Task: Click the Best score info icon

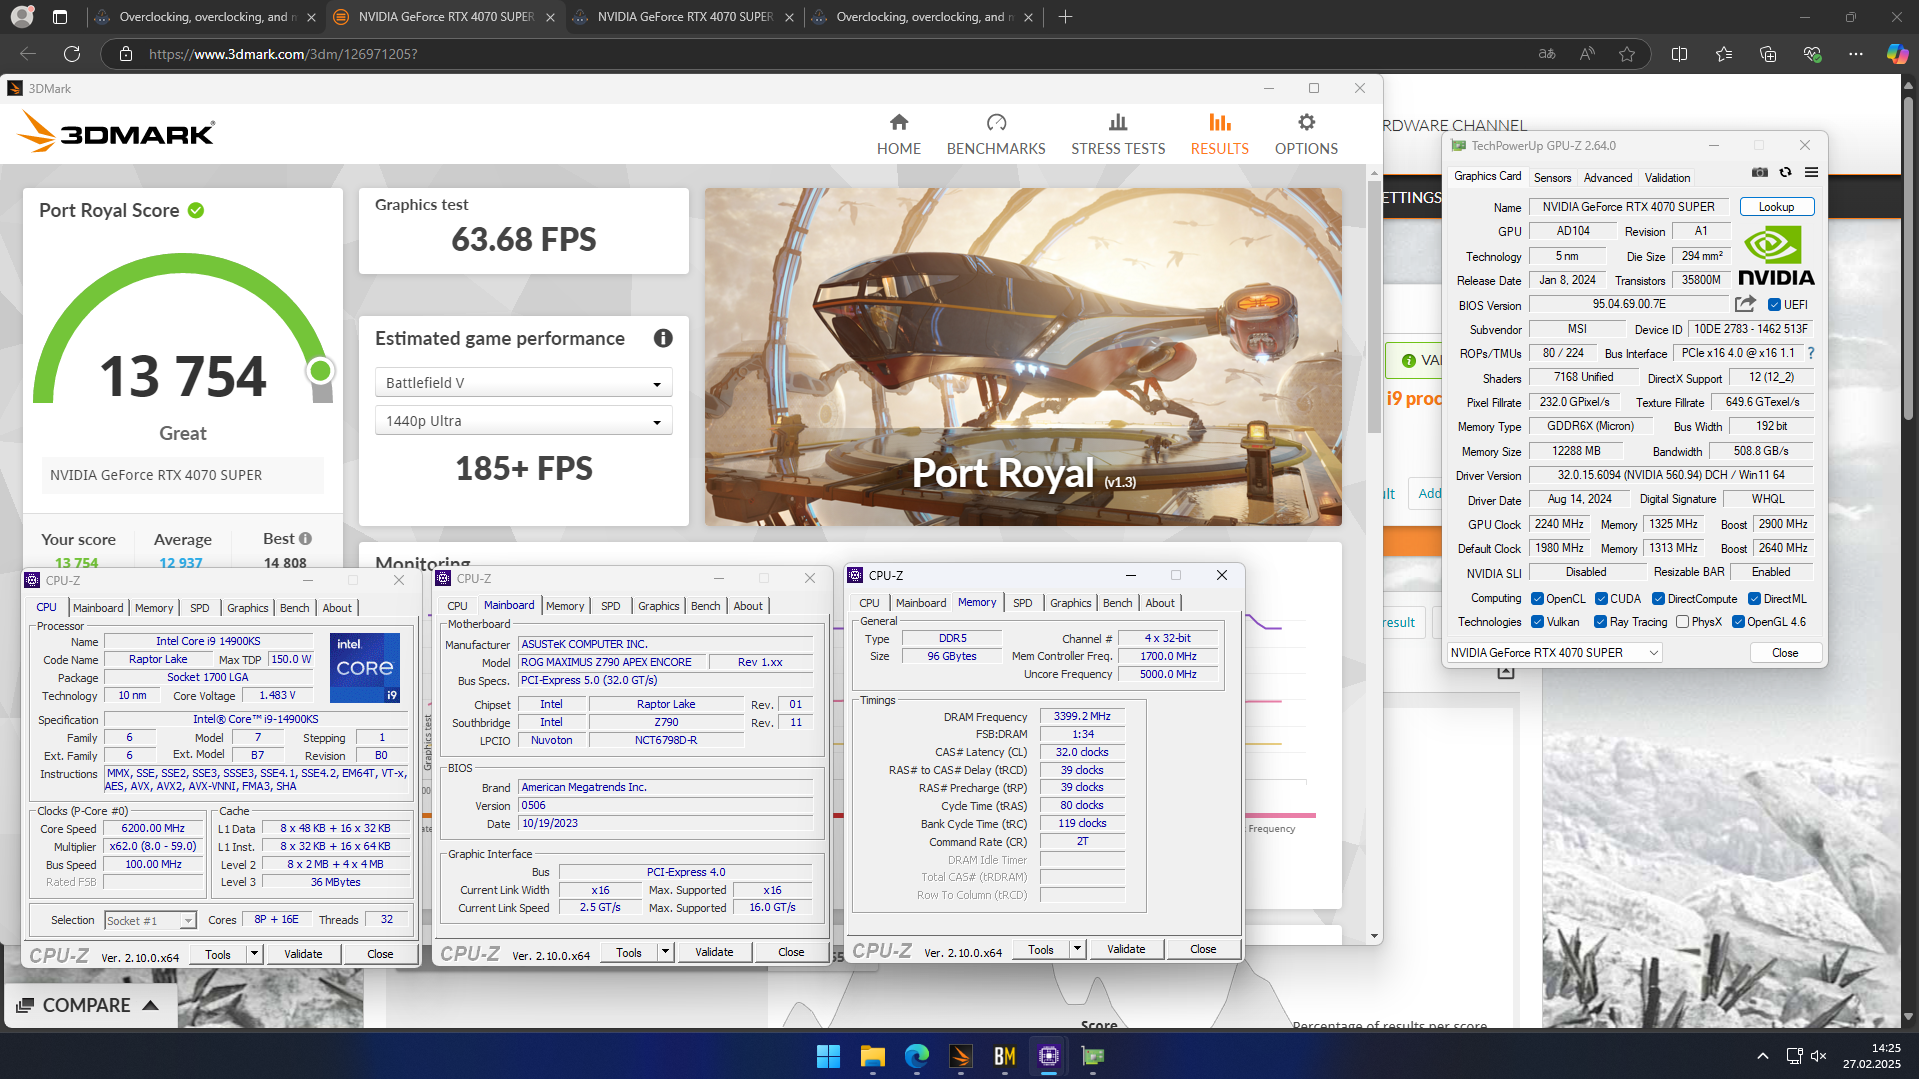Action: point(305,538)
